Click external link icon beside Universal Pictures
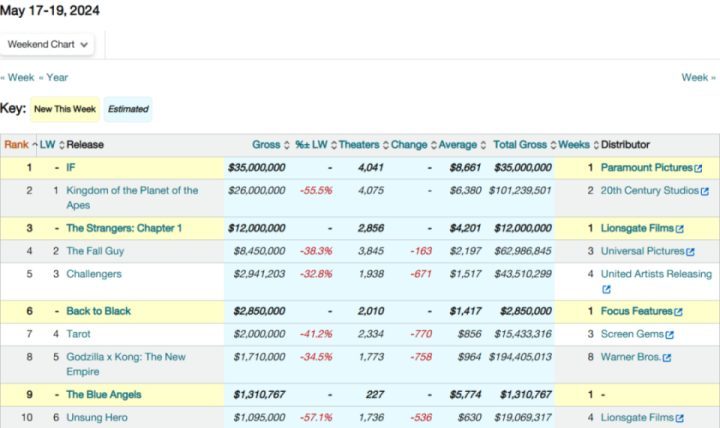 pos(690,252)
